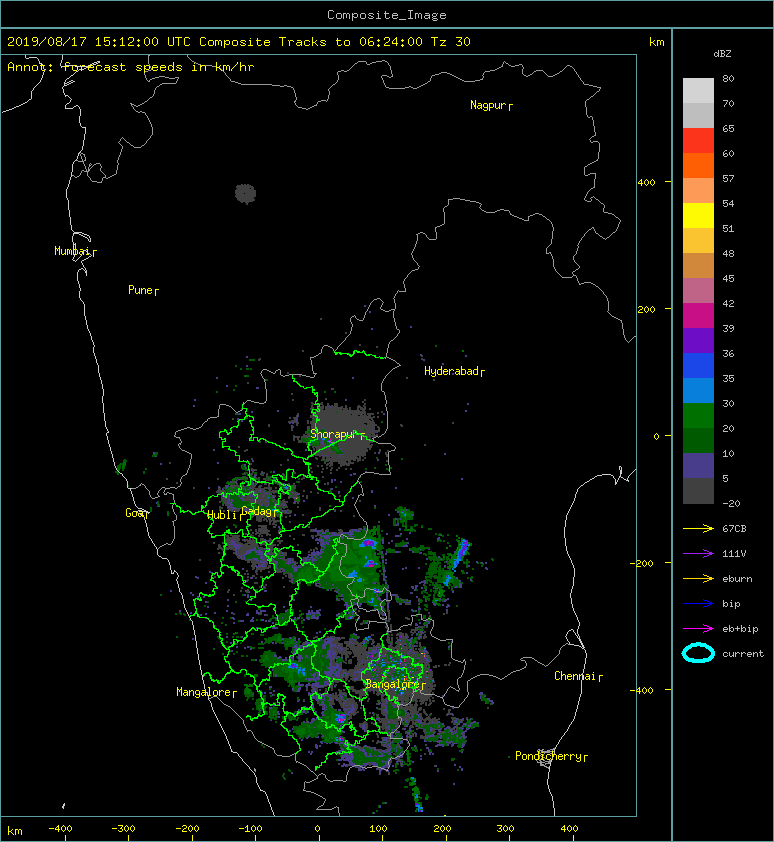This screenshot has height=842, width=774.
Task: Select the eburn arrow legend symbol
Action: tap(698, 579)
